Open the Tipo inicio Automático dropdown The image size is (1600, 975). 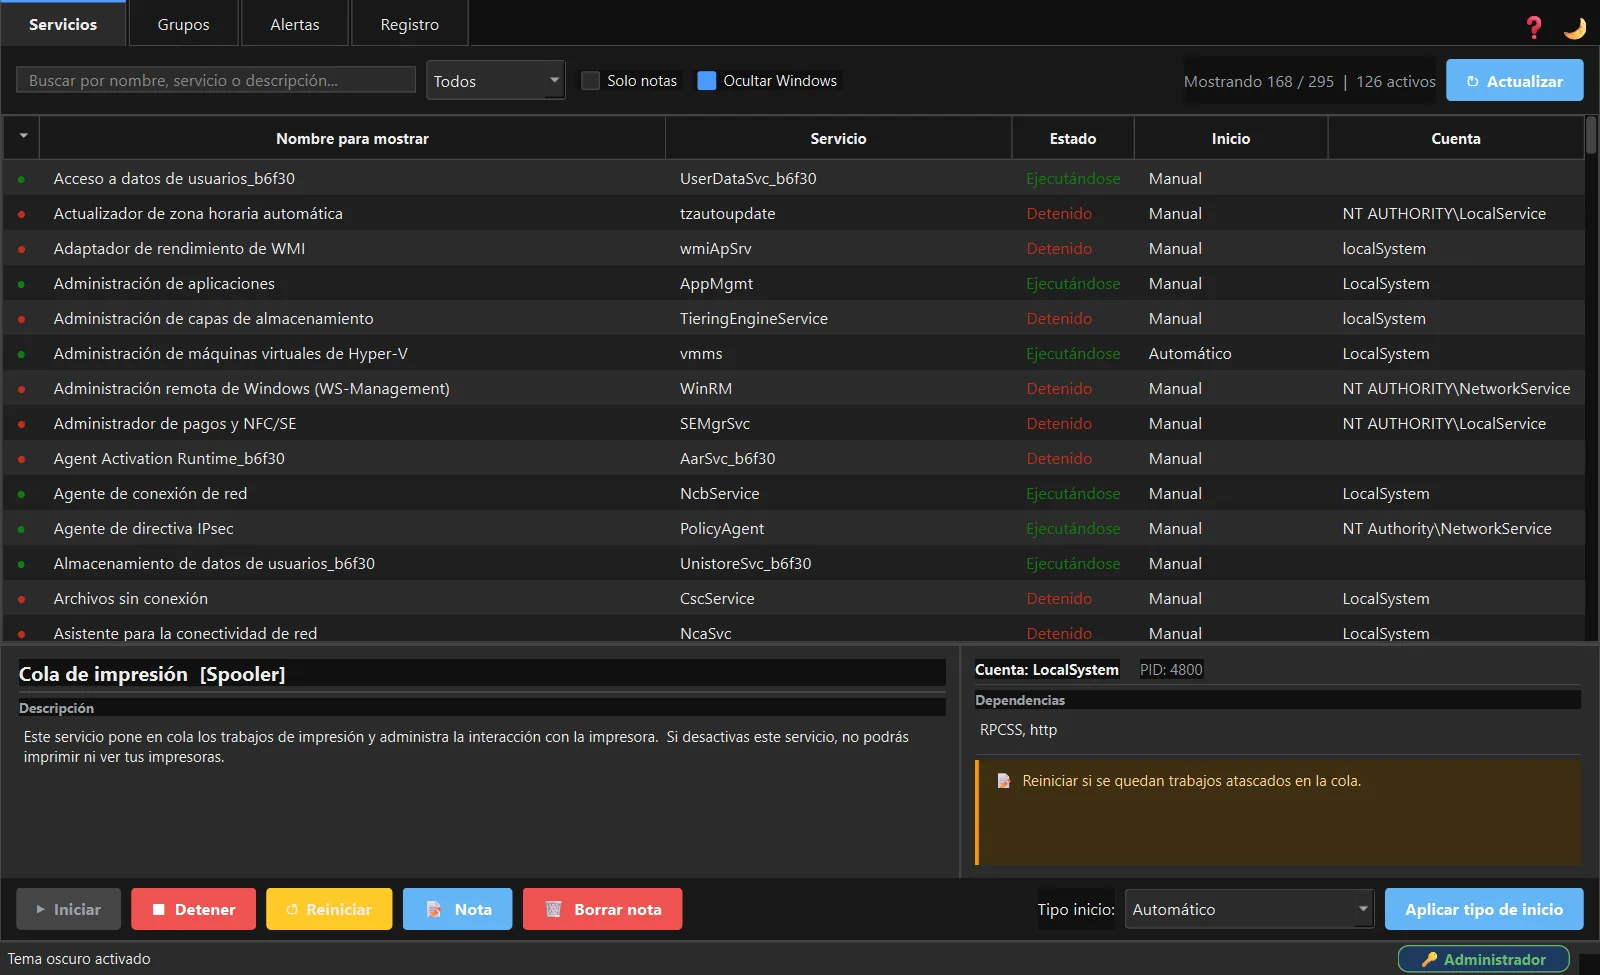coord(1249,909)
